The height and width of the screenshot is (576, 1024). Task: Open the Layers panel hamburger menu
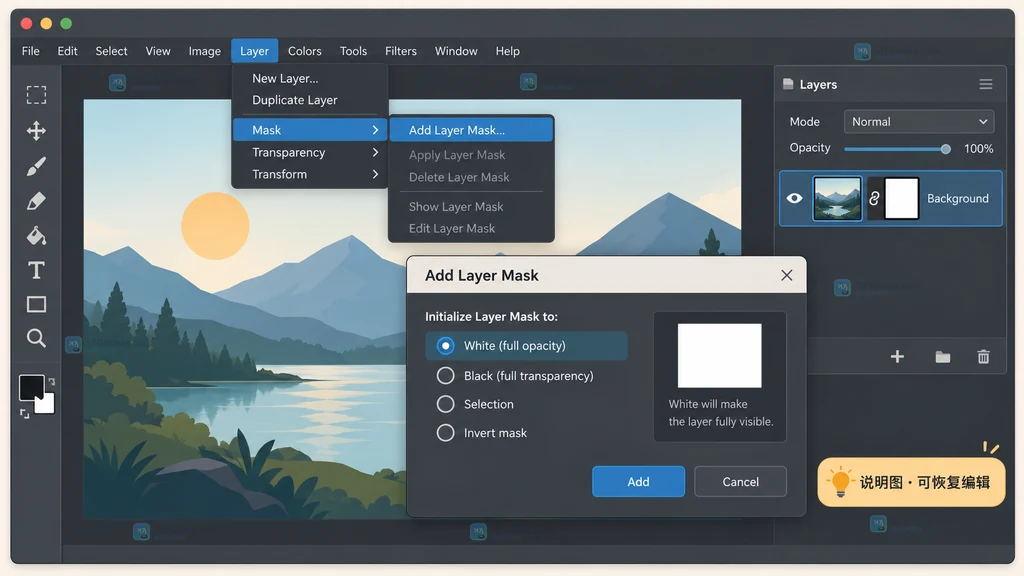point(986,84)
